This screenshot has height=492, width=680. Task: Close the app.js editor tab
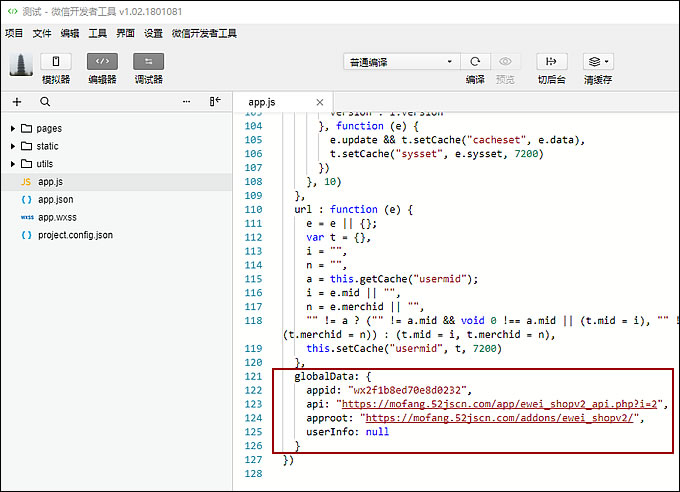click(320, 102)
